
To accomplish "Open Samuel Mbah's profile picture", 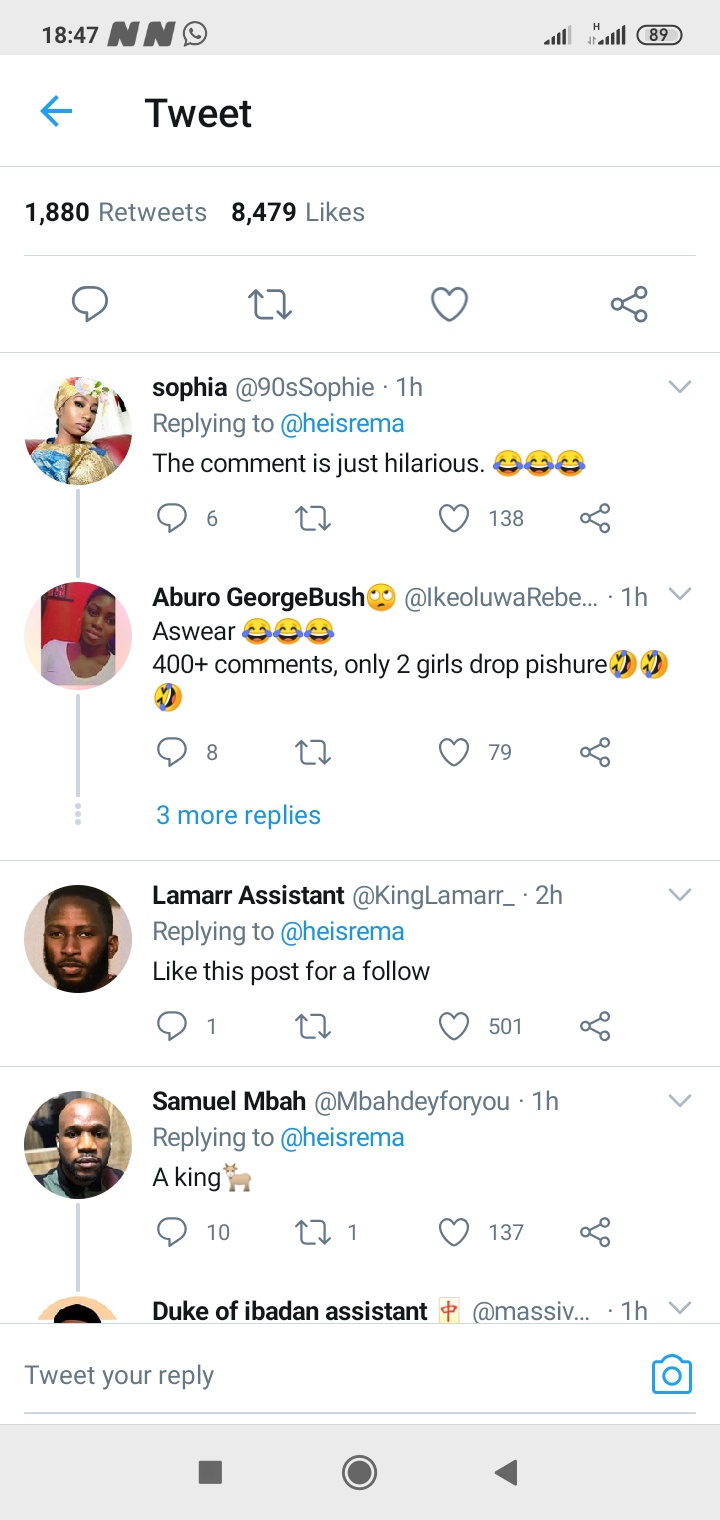I will pos(78,1144).
